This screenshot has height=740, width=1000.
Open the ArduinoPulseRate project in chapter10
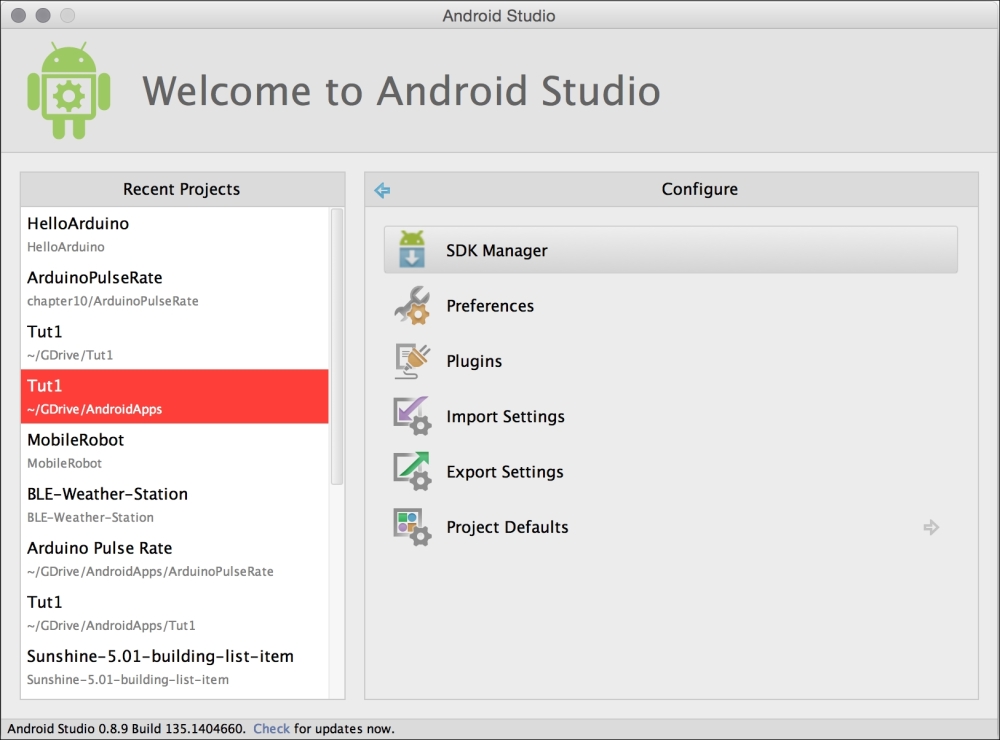(175, 288)
